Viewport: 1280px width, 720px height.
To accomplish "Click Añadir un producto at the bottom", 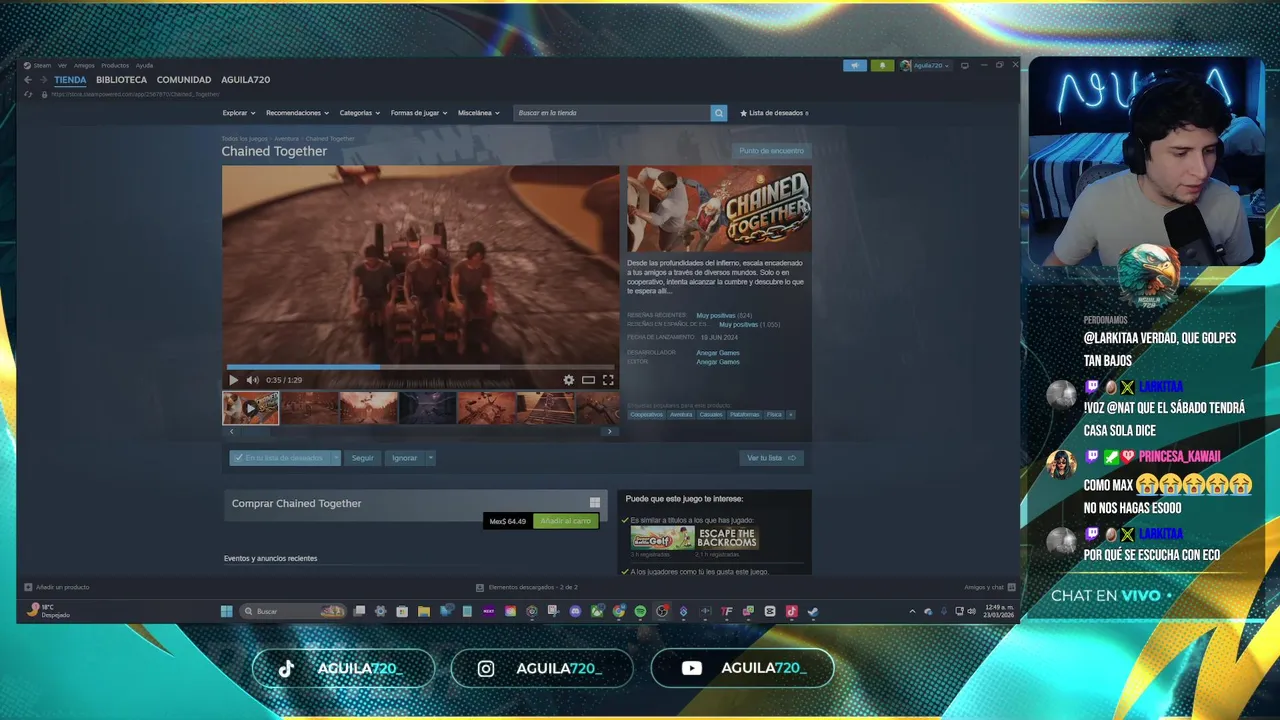I will tap(57, 587).
